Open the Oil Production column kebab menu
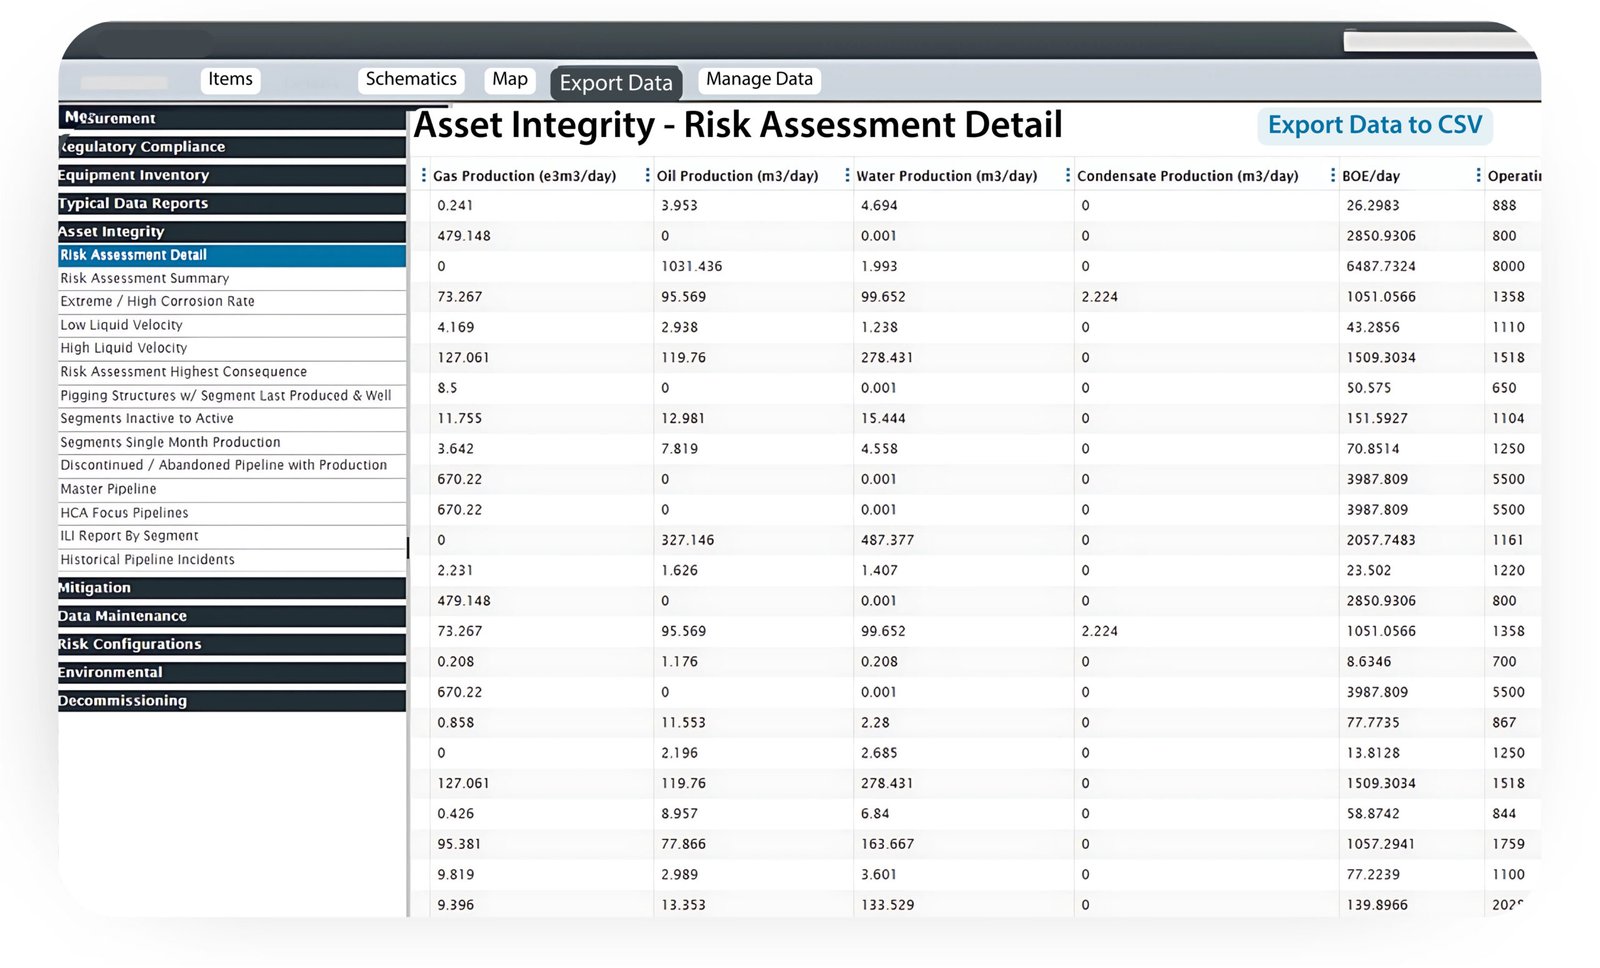This screenshot has width=1600, height=968. [646, 175]
